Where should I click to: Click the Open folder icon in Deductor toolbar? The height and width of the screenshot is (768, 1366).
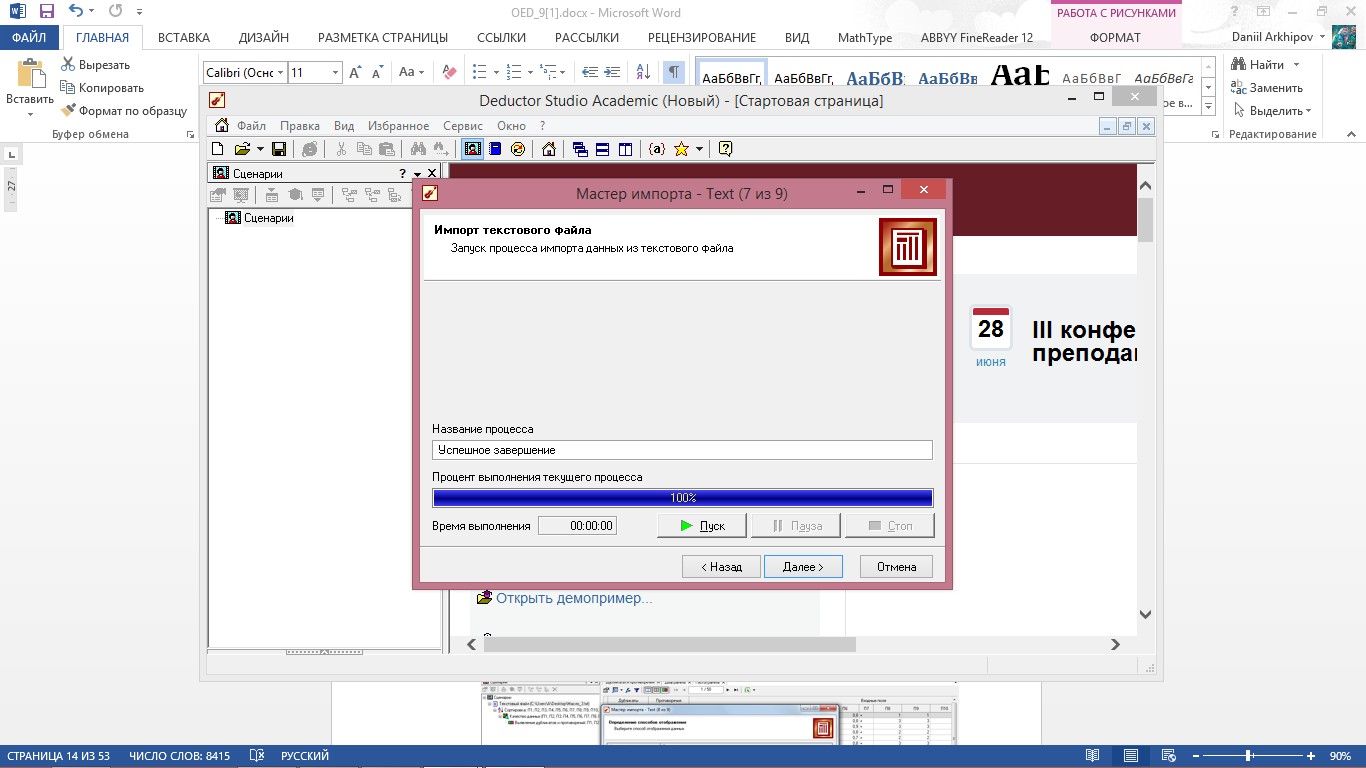[x=242, y=149]
